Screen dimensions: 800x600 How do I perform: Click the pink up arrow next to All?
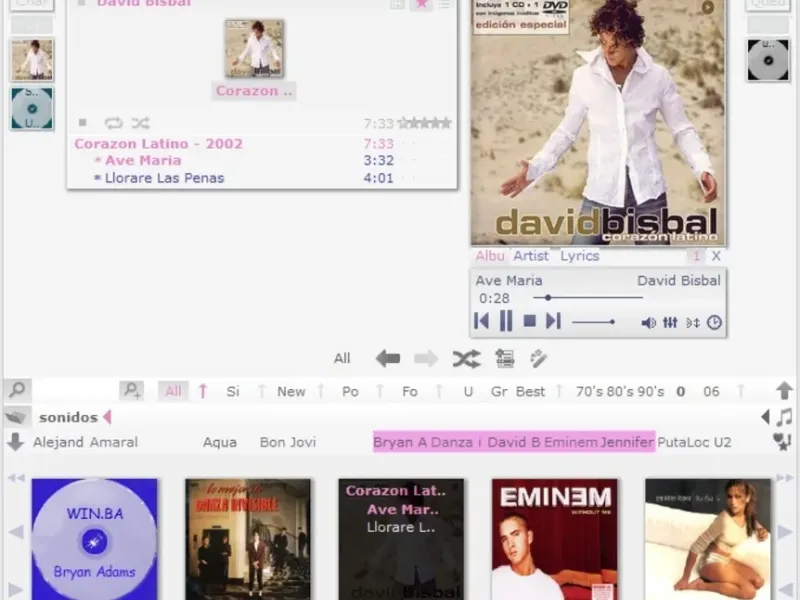(203, 391)
